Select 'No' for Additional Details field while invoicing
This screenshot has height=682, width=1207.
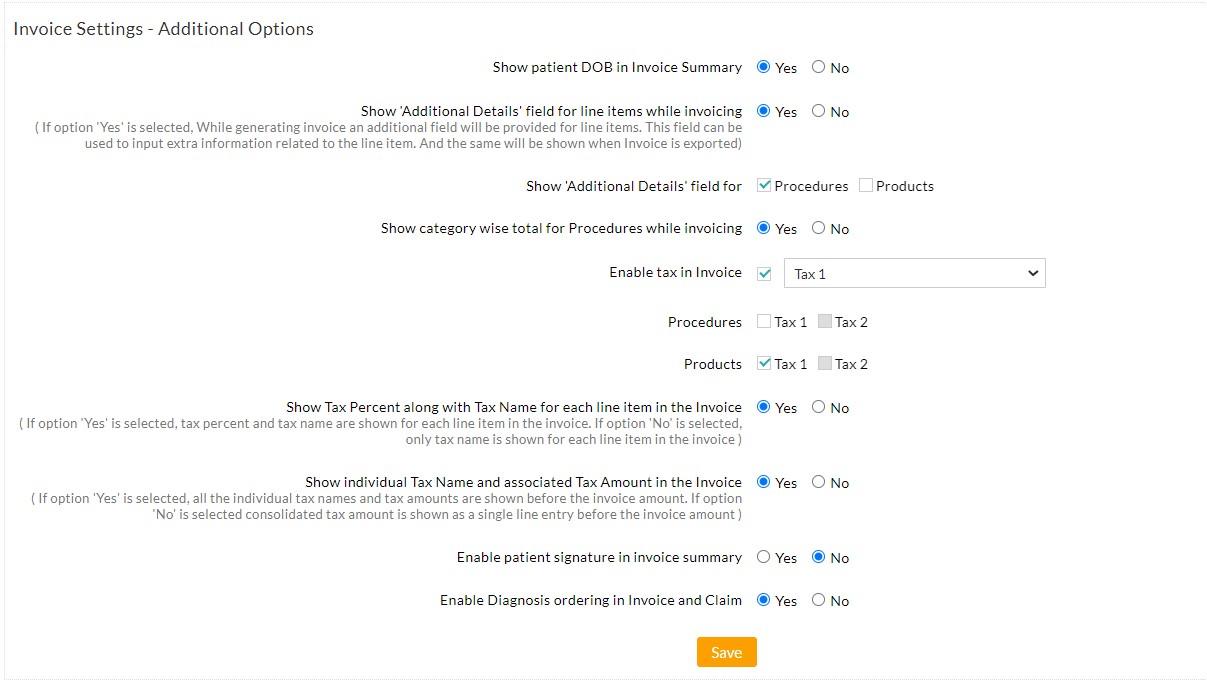click(818, 111)
